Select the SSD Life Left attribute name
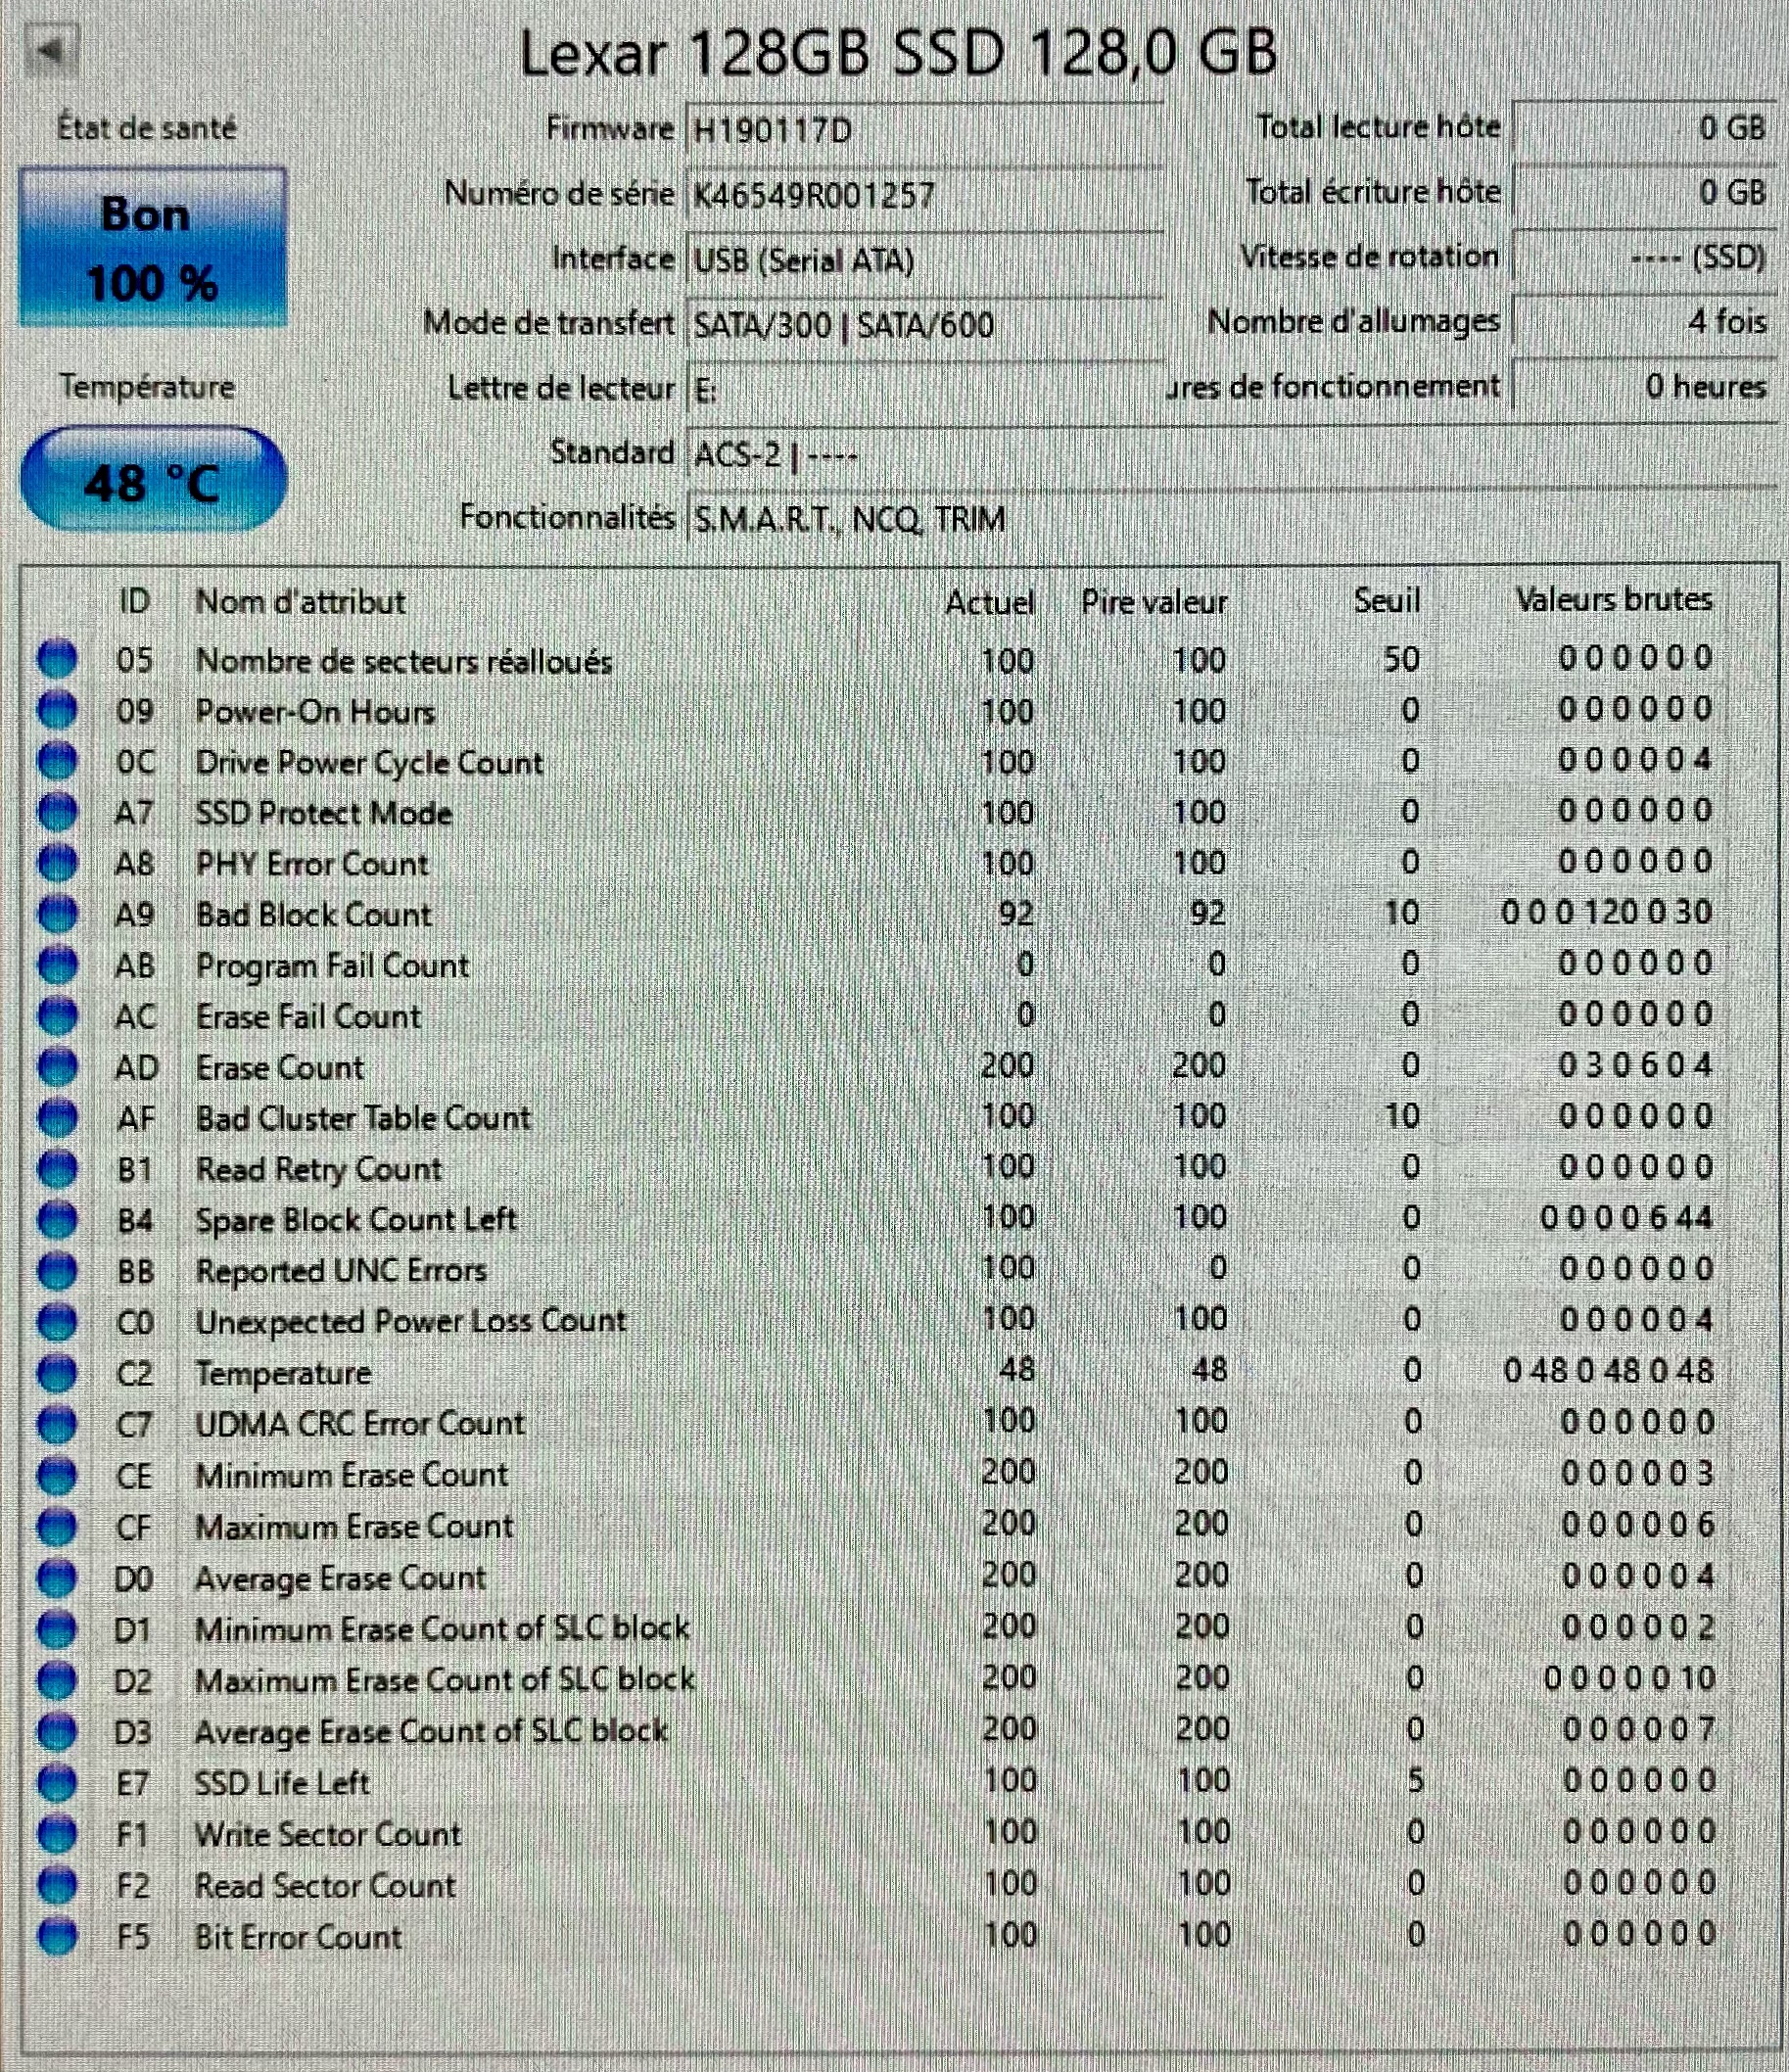 (282, 1783)
